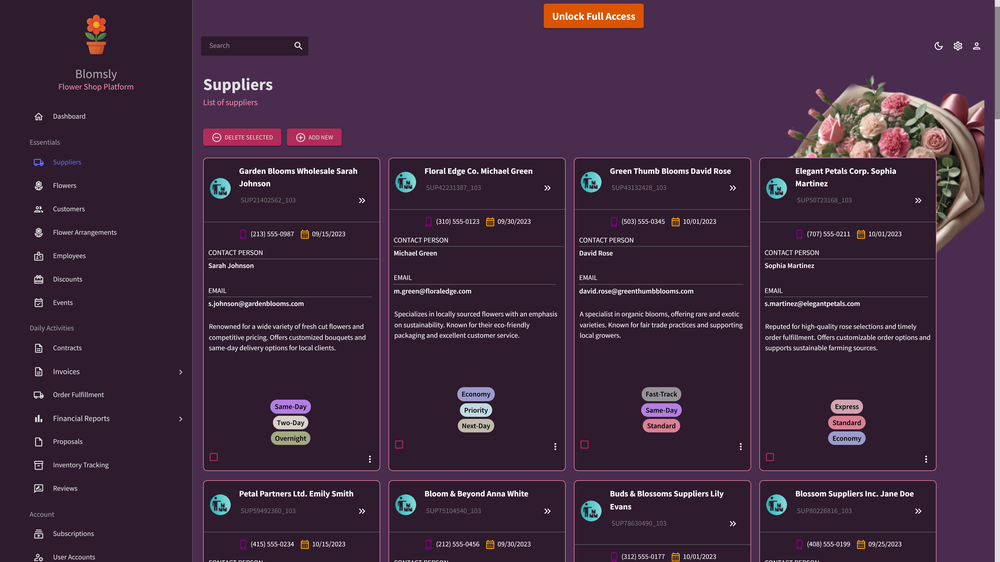Open Bloom & Beyond details arrow

[x=547, y=511]
